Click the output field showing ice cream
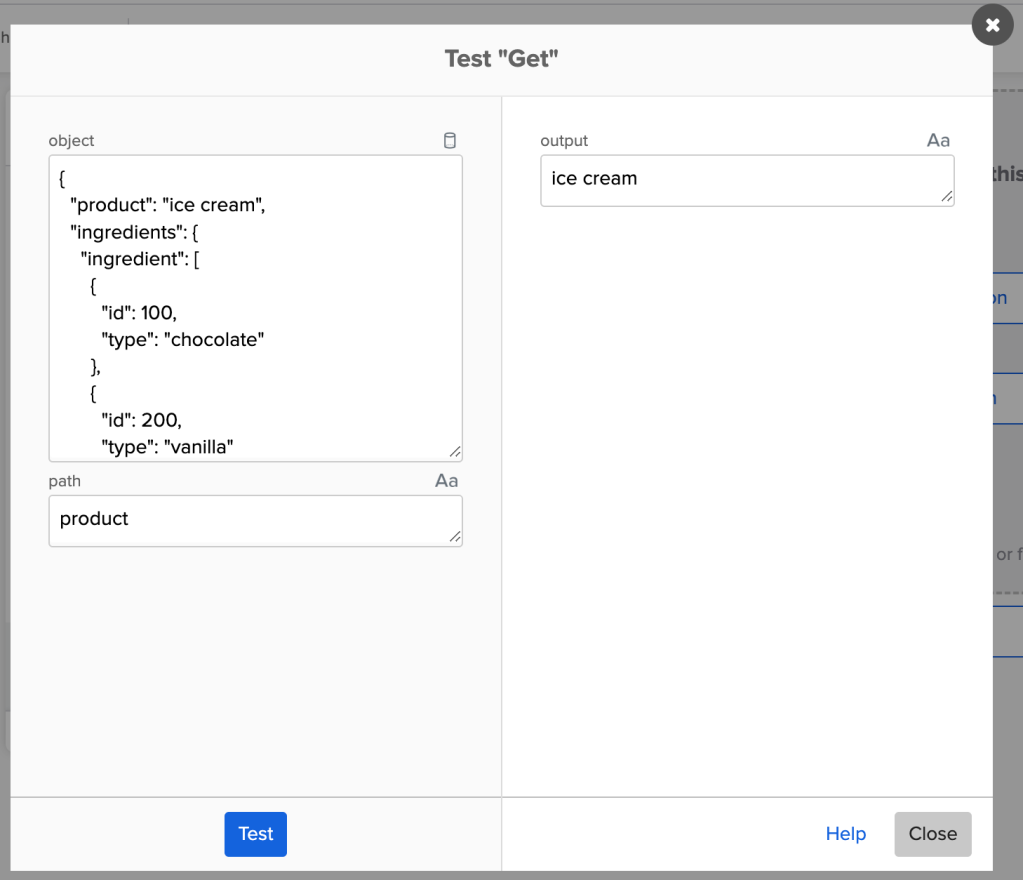The height and width of the screenshot is (880, 1023). (747, 179)
